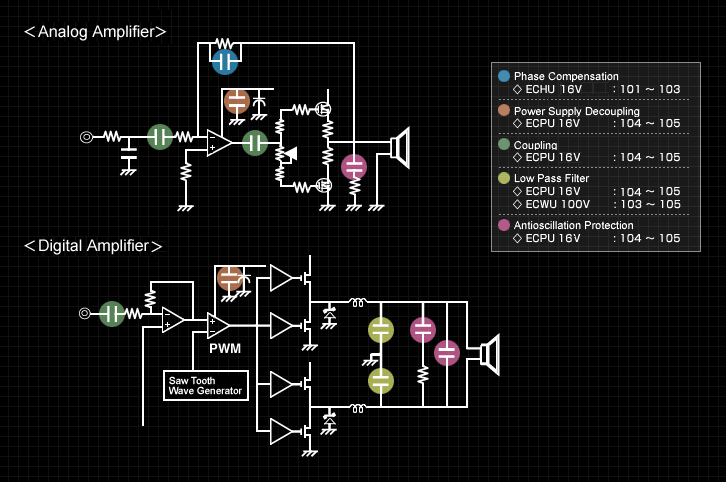Select the magenta capacitor beside the analog amplifier speaker
This screenshot has width=726, height=482.
[354, 166]
